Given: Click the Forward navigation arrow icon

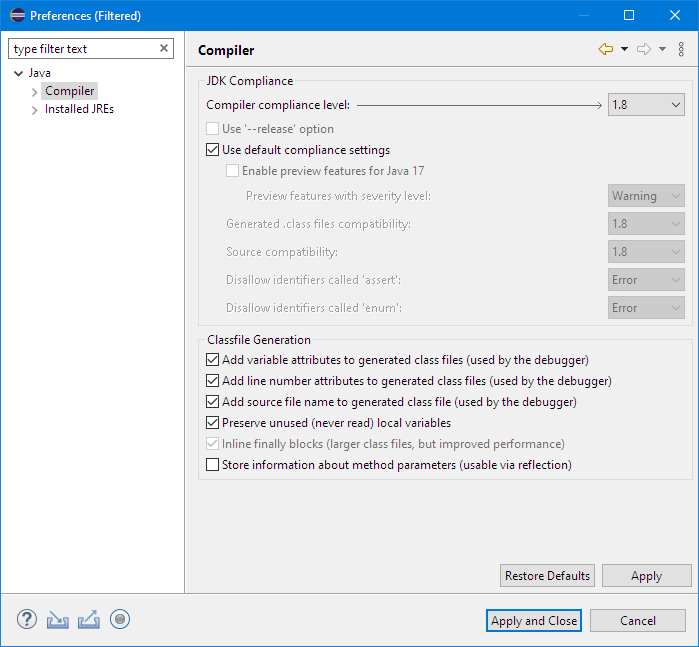Looking at the screenshot, I should coord(644,49).
